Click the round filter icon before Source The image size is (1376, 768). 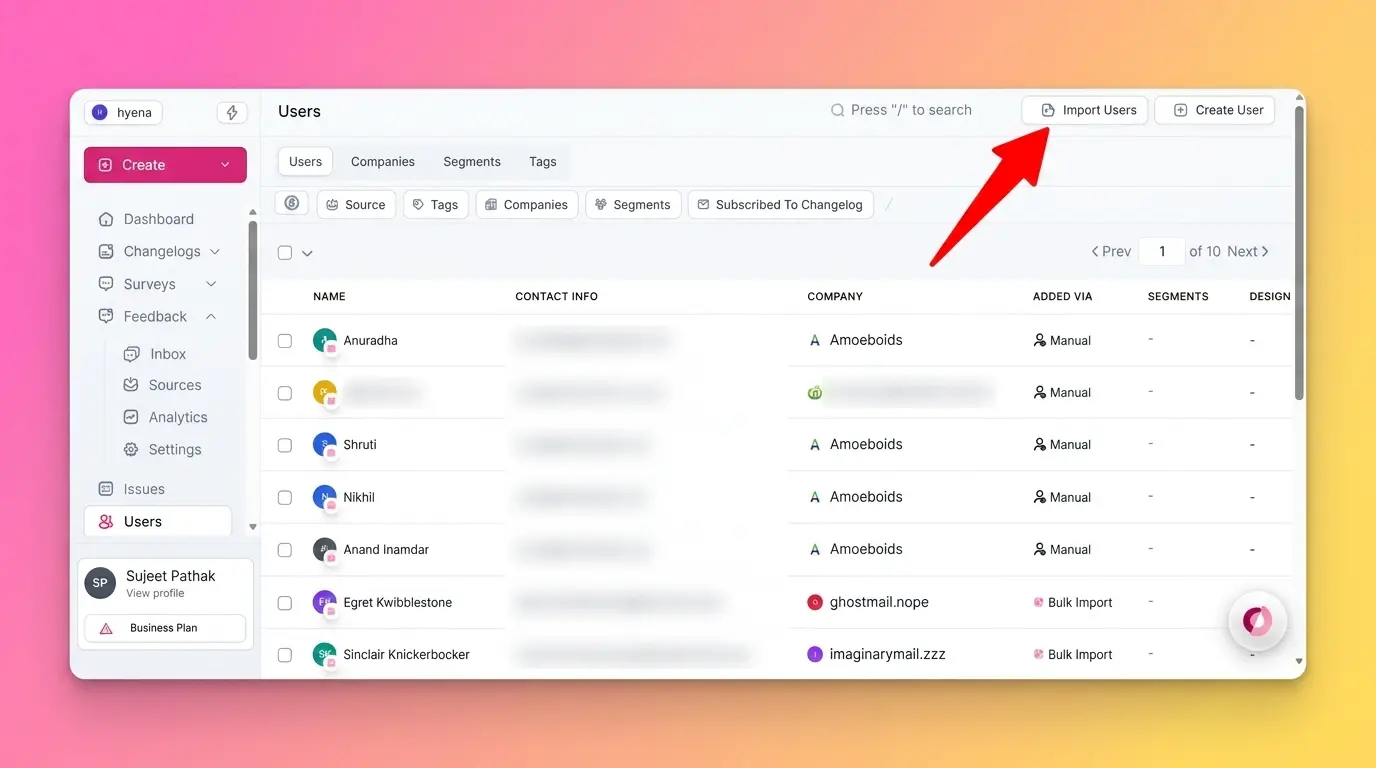coord(292,203)
